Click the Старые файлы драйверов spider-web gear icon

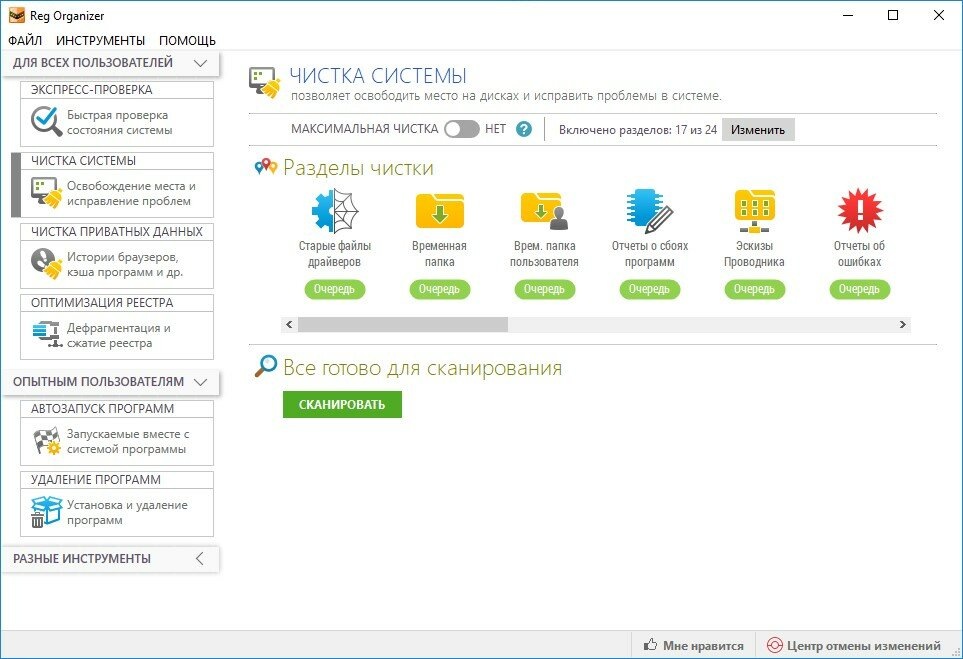[335, 211]
